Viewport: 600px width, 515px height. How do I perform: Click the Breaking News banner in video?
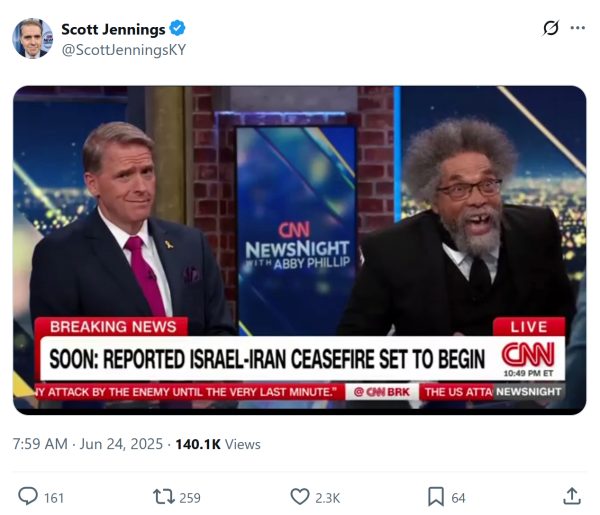(112, 326)
